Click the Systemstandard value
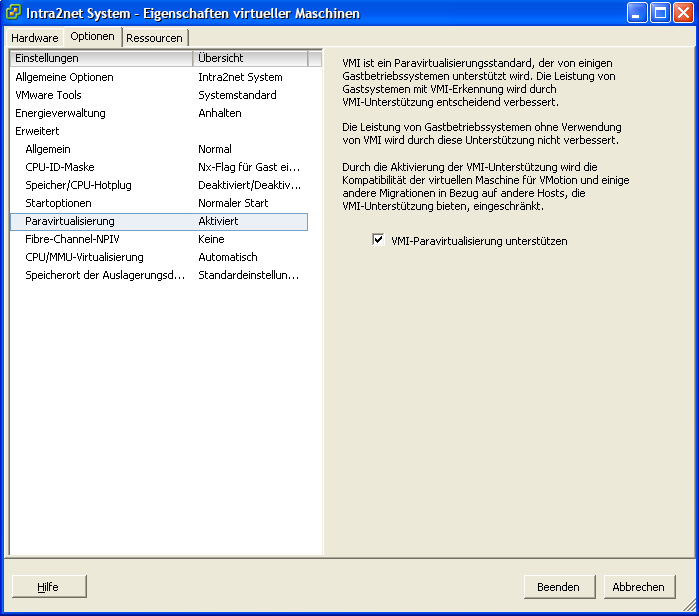Viewport: 699px width, 616px height. point(237,95)
